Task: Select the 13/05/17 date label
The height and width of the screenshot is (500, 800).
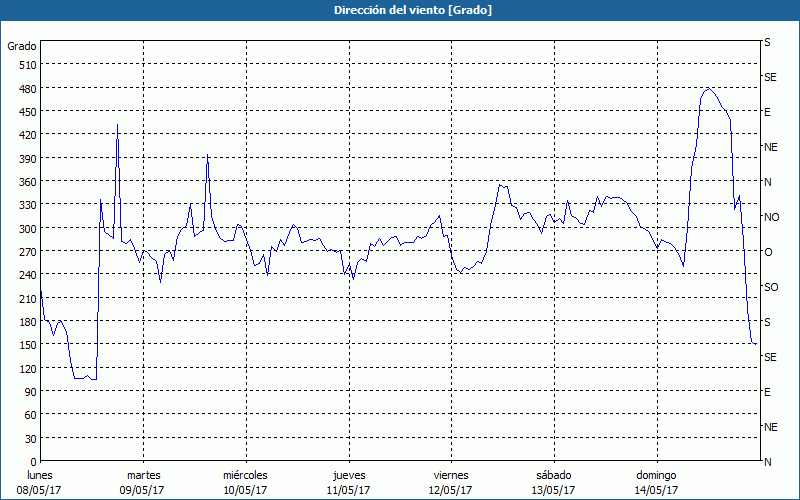Action: pos(553,490)
